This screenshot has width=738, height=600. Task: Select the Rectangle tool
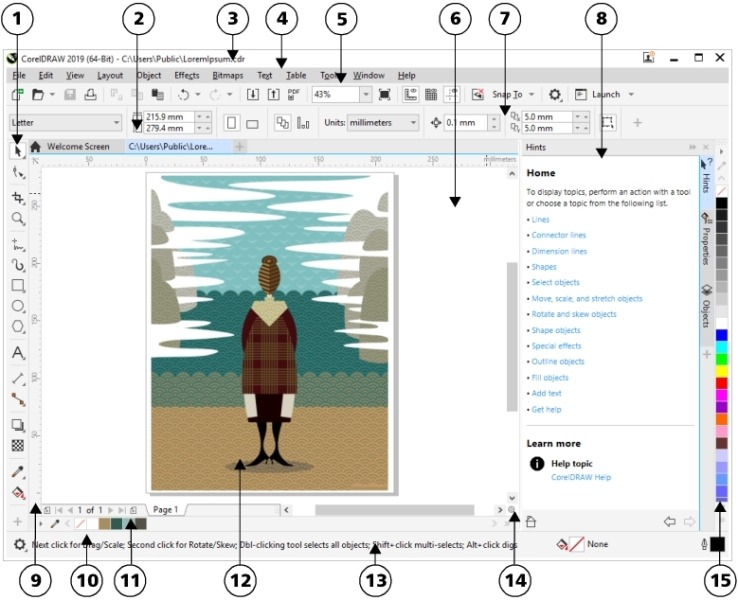(18, 286)
